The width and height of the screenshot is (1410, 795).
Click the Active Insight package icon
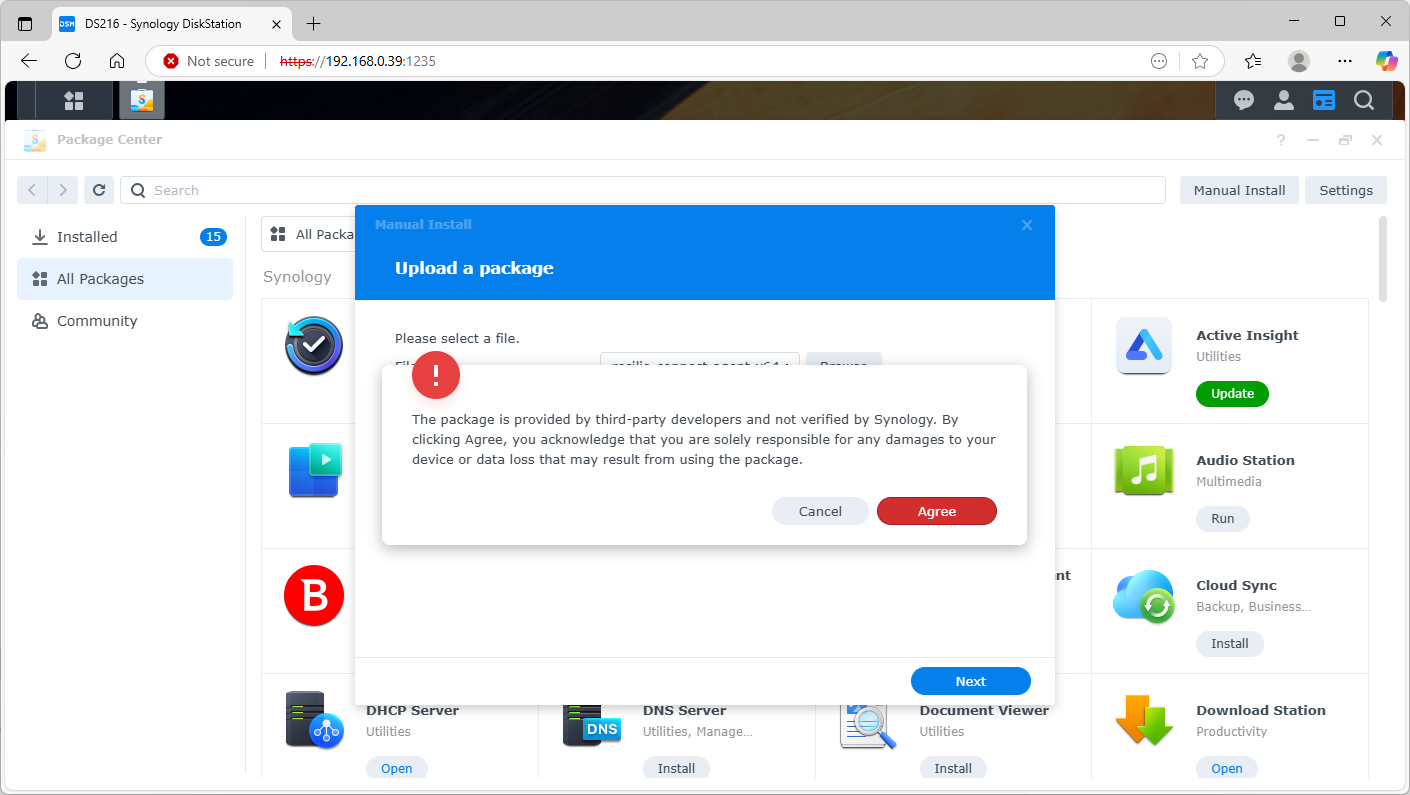tap(1143, 345)
